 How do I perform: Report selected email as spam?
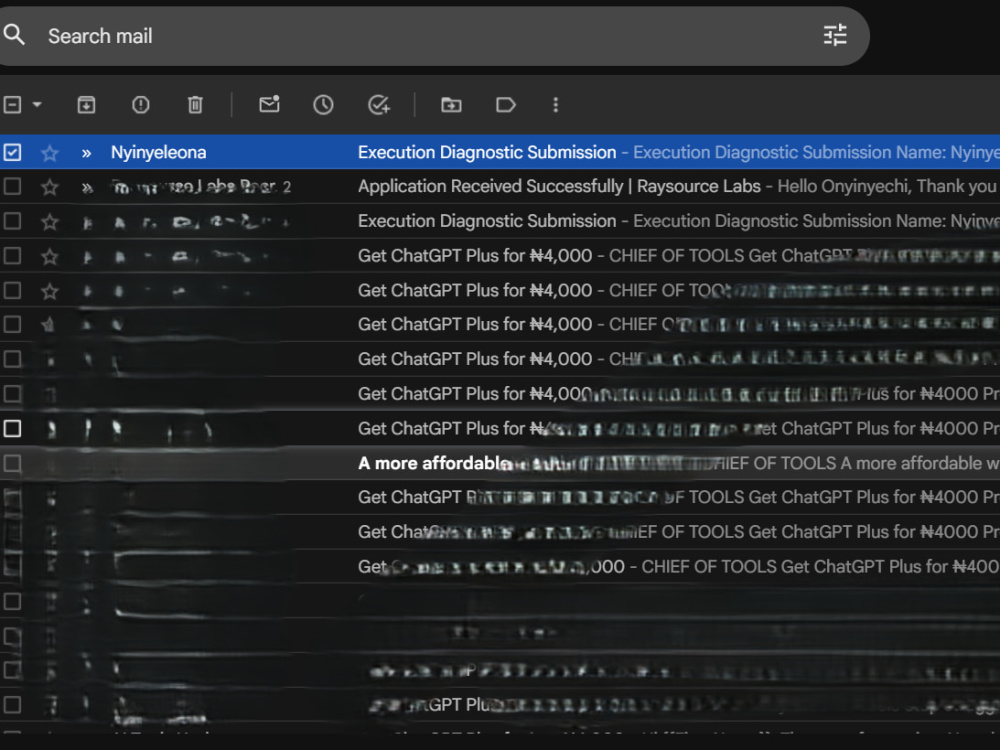140,105
